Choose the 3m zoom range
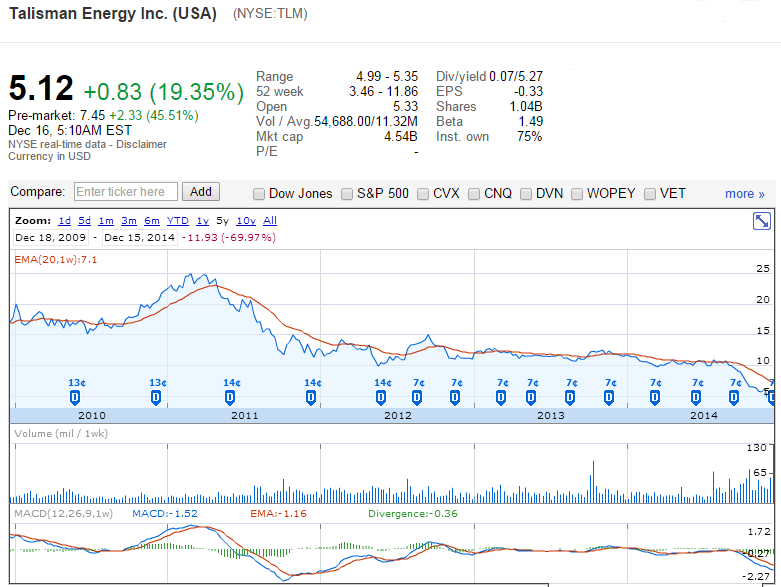This screenshot has height=587, width=781. [129, 221]
